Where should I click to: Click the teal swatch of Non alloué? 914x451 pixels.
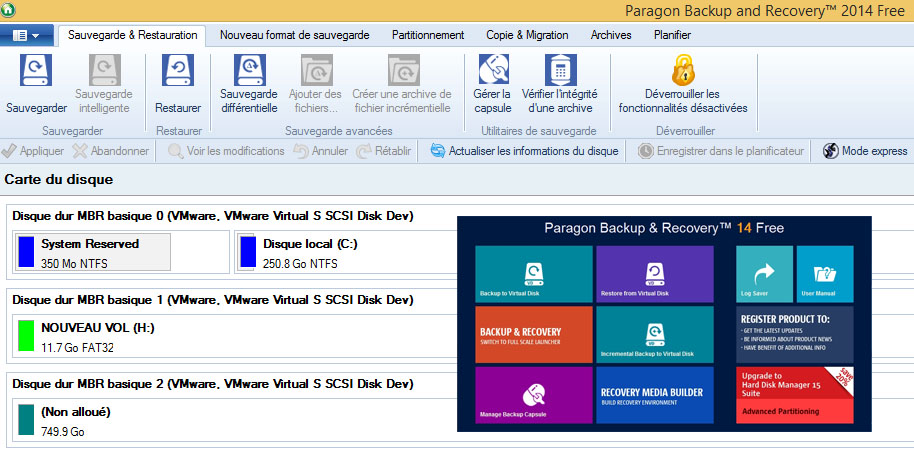pyautogui.click(x=26, y=419)
